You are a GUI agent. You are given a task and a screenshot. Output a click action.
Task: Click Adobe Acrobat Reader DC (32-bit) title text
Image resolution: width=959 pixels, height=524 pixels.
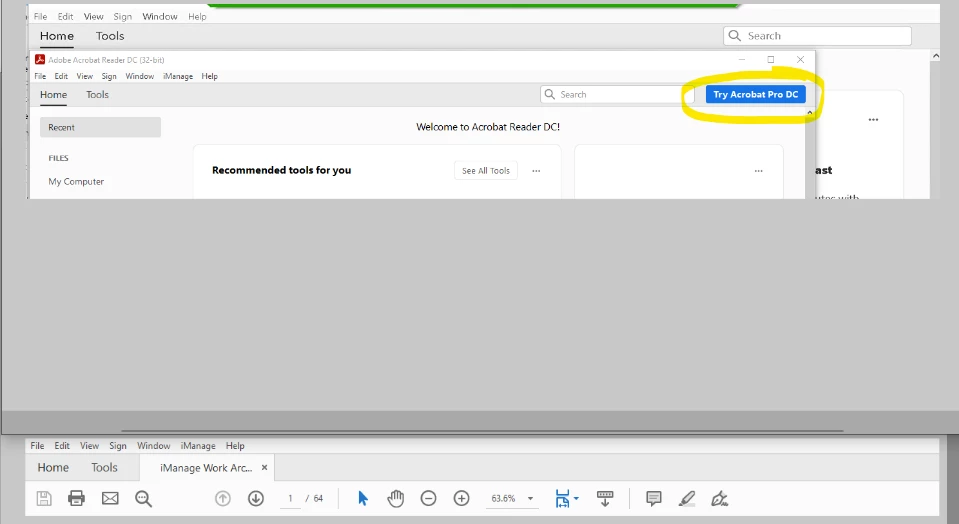tap(106, 60)
